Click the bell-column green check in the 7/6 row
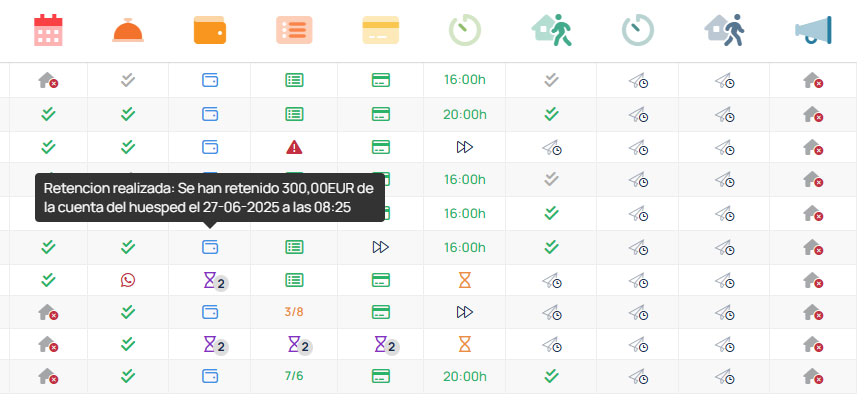Screen dimensions: 865x405 (128, 376)
